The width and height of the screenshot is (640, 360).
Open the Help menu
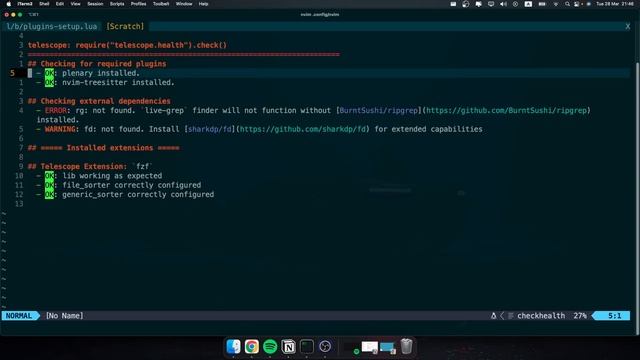[203, 4]
